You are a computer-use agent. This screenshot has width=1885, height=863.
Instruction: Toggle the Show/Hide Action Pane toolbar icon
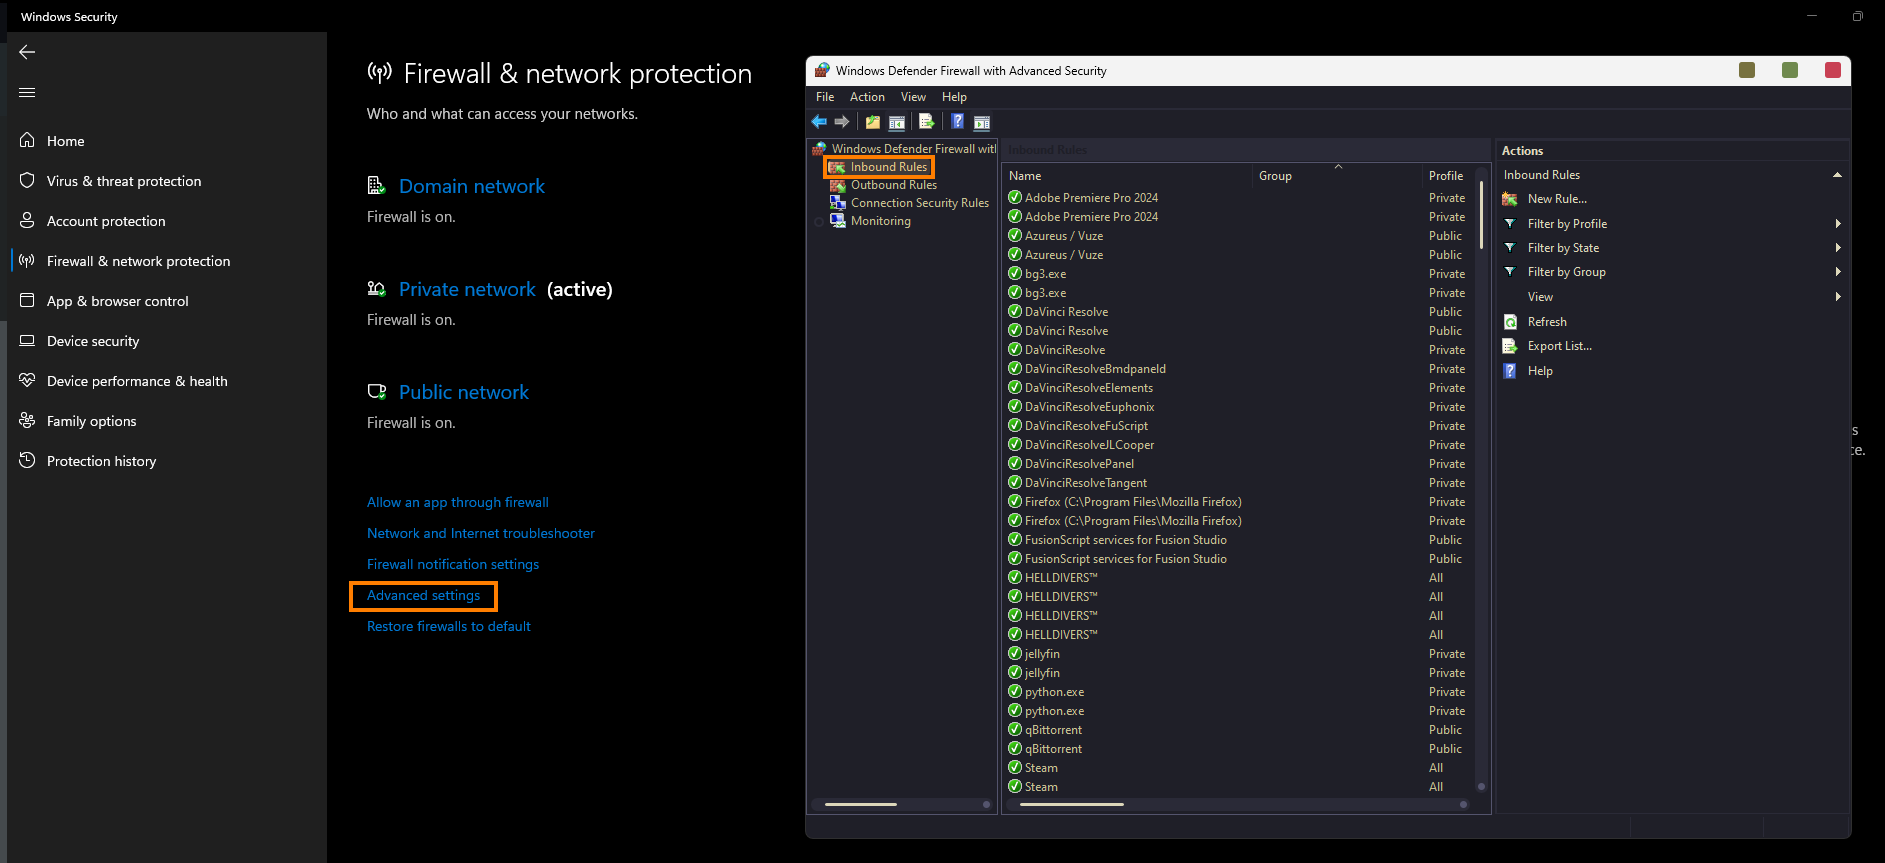(982, 122)
